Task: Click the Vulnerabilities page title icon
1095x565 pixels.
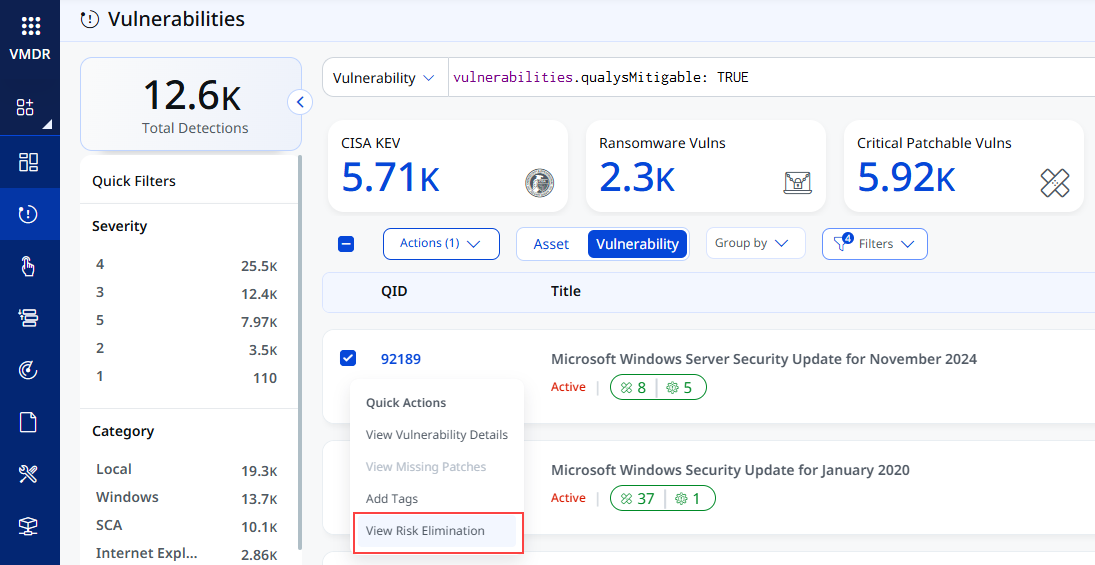Action: (x=90, y=19)
